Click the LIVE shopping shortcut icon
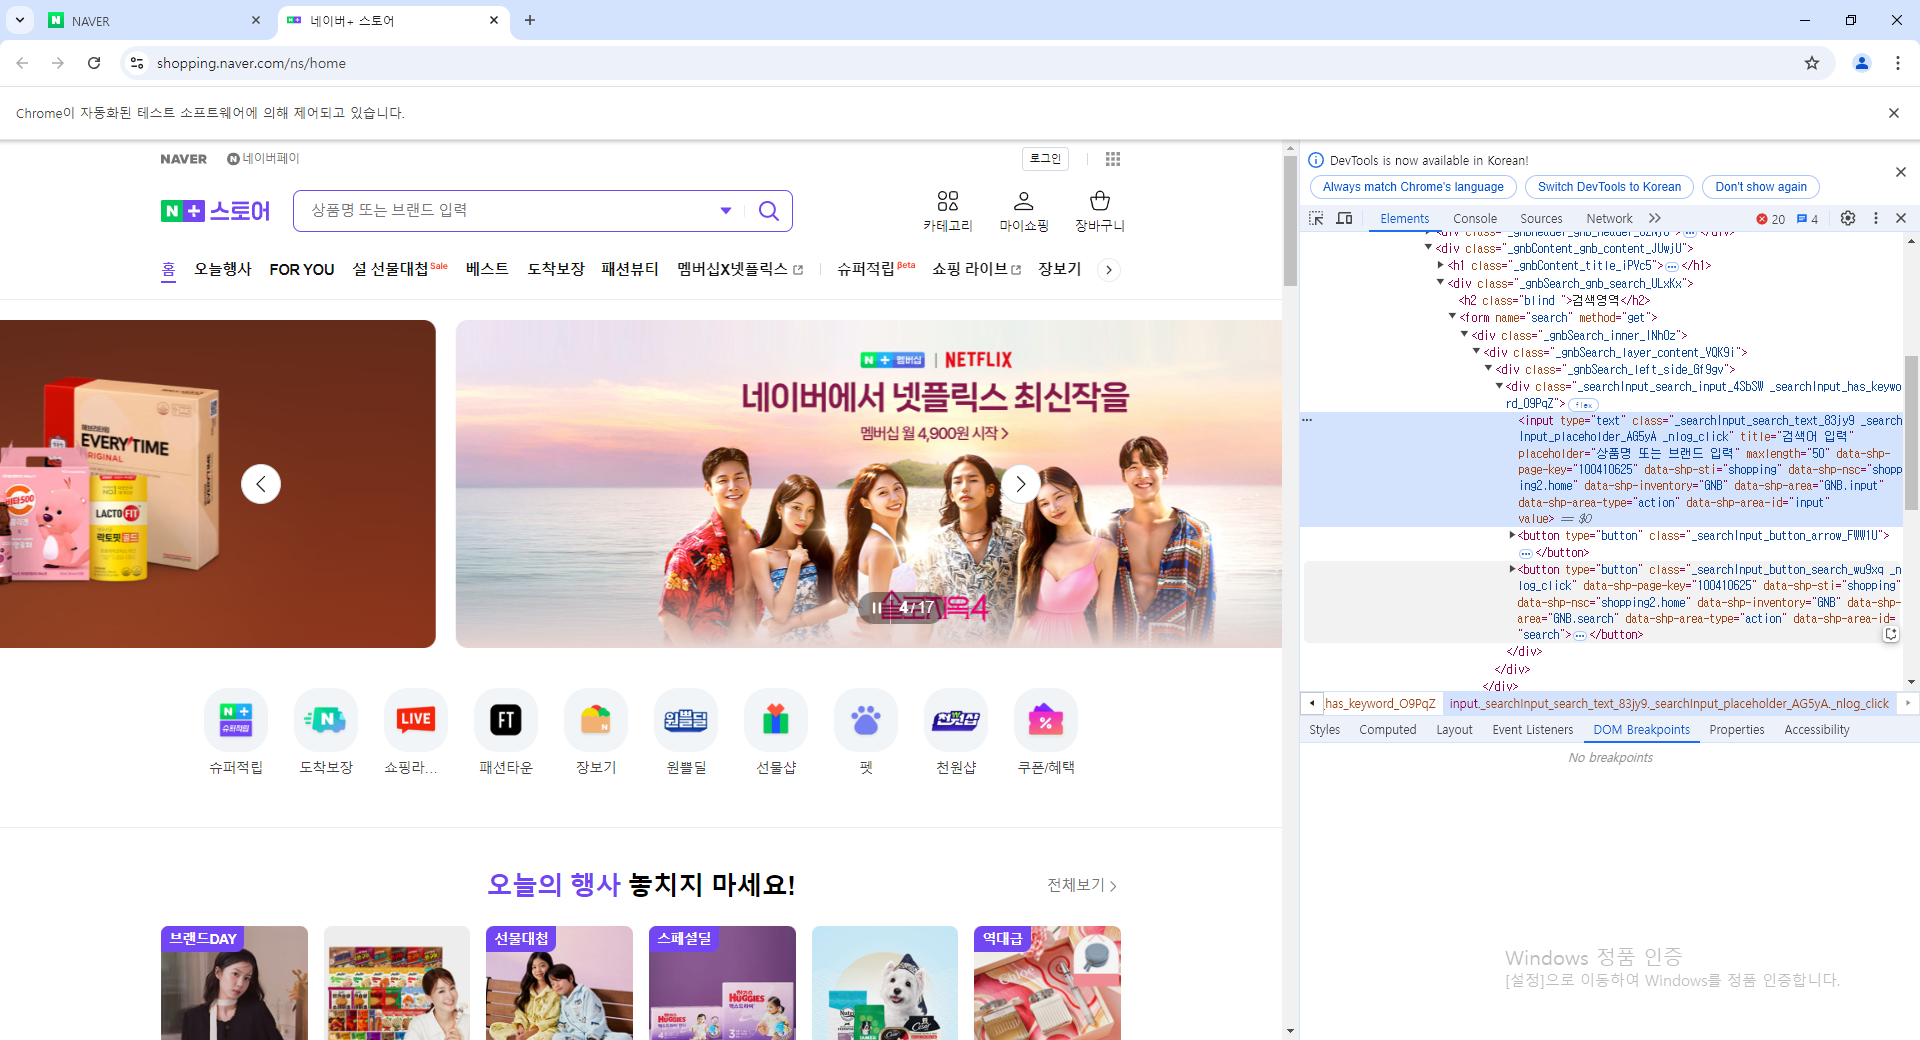The image size is (1920, 1040). click(416, 720)
